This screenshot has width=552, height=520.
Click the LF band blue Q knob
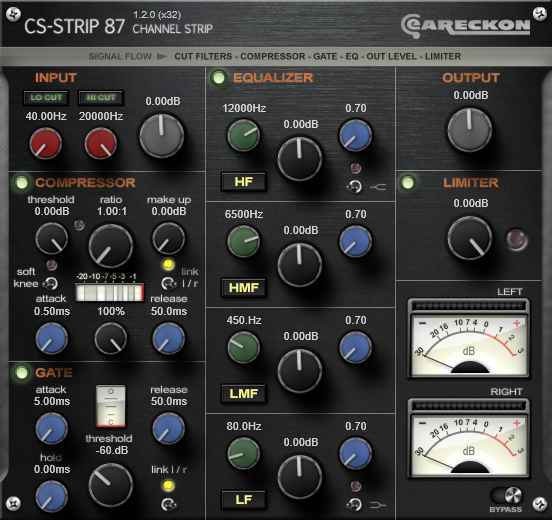coord(356,453)
